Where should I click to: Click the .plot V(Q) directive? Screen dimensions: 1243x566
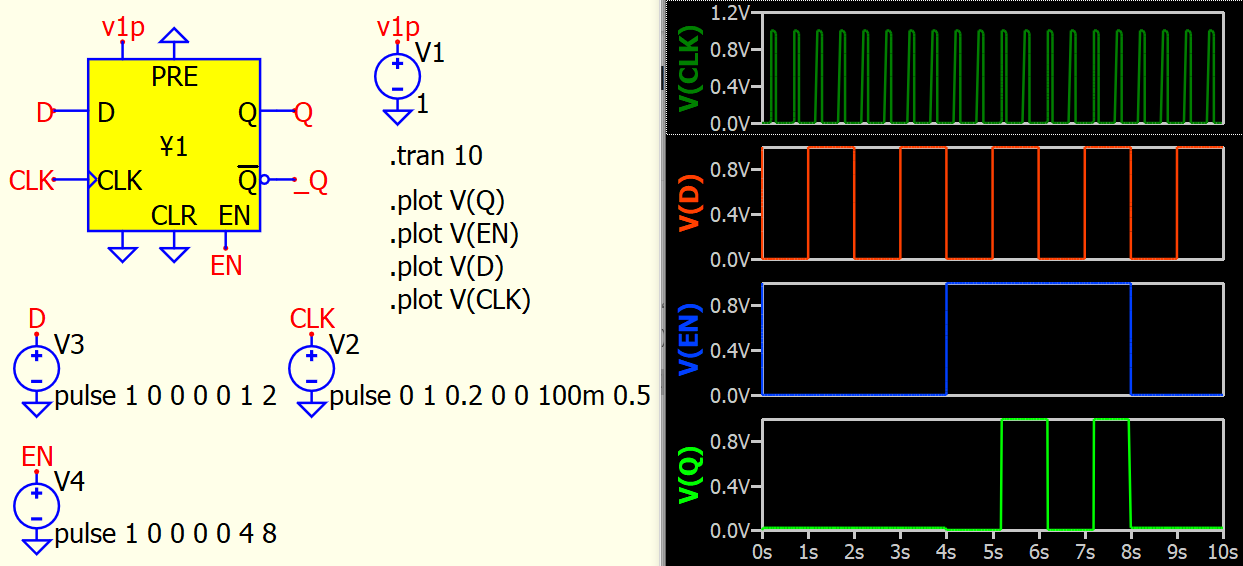click(447, 202)
